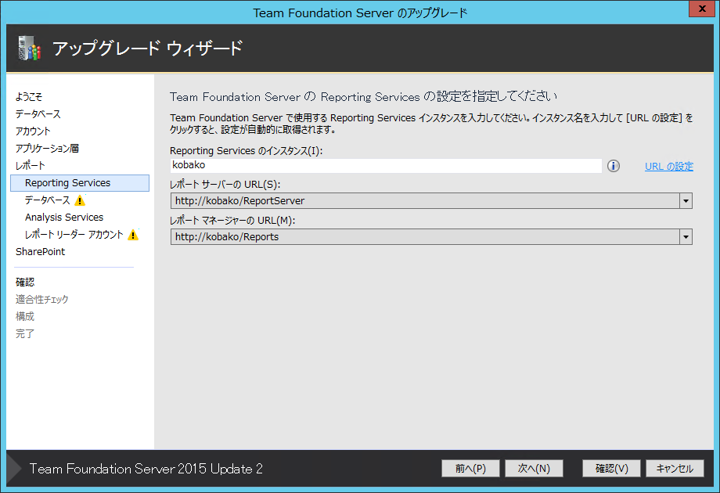The width and height of the screenshot is (720, 493).
Task: Open the アカウント wizard step
Action: (32, 131)
